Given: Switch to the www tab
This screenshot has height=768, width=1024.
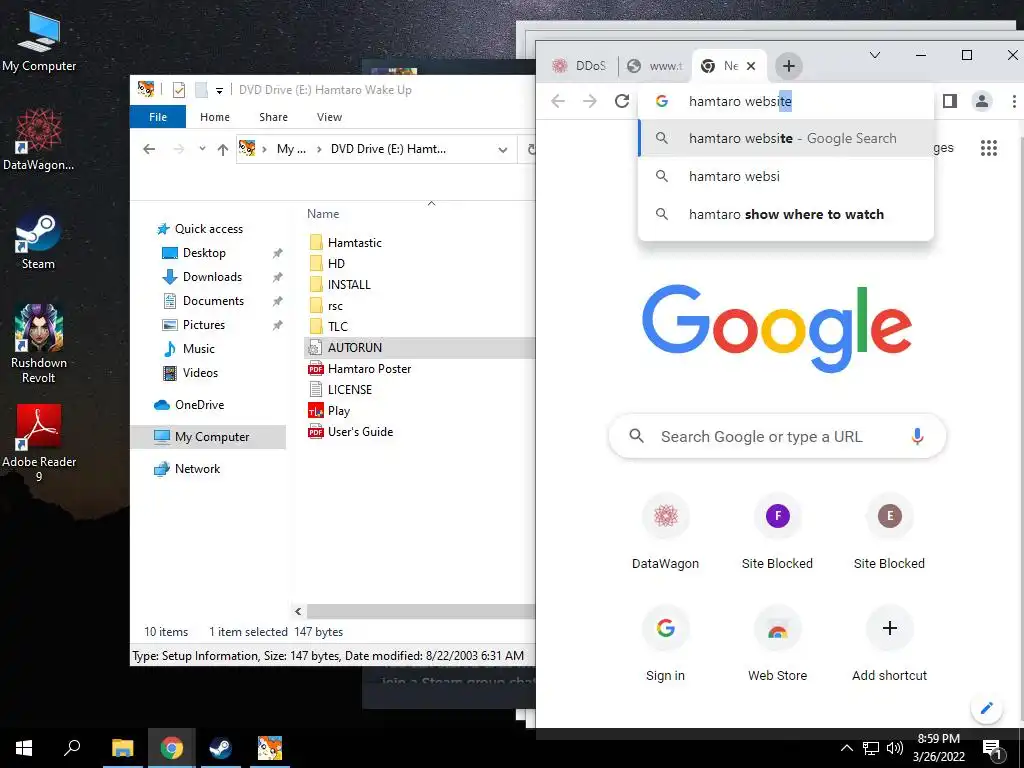Looking at the screenshot, I should pyautogui.click(x=654, y=66).
